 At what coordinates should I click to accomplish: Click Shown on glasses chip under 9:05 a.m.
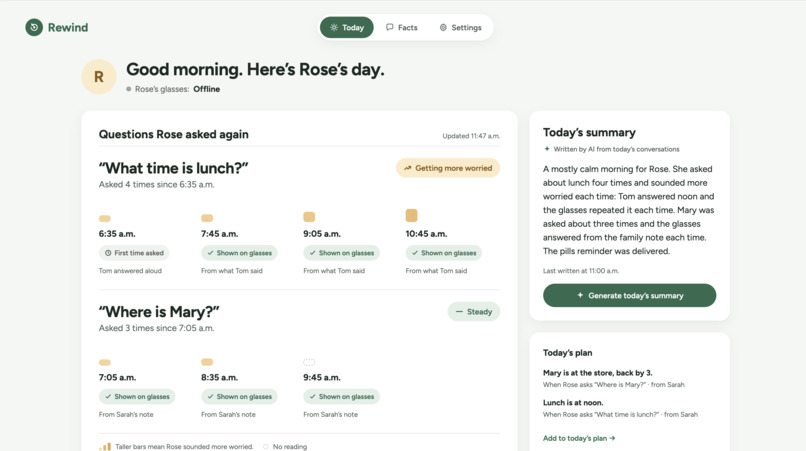[x=341, y=253]
